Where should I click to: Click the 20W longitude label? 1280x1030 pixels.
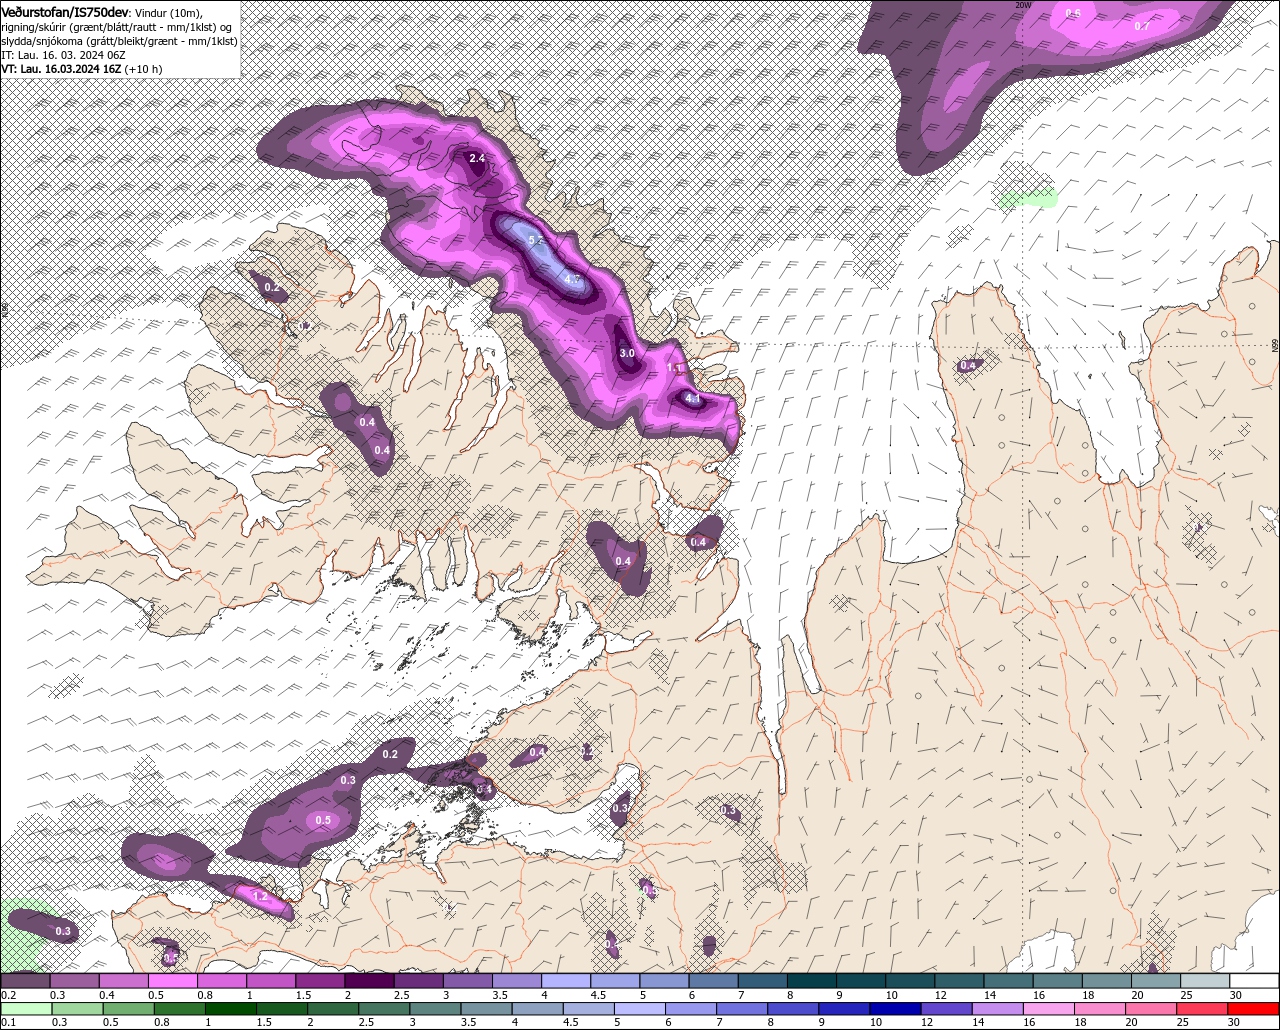point(1022,5)
